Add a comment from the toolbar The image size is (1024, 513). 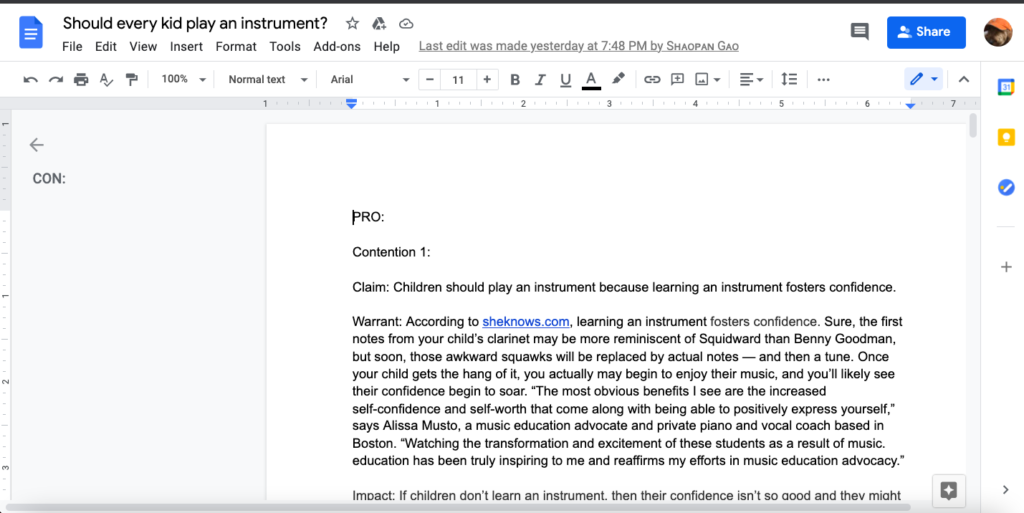(677, 80)
